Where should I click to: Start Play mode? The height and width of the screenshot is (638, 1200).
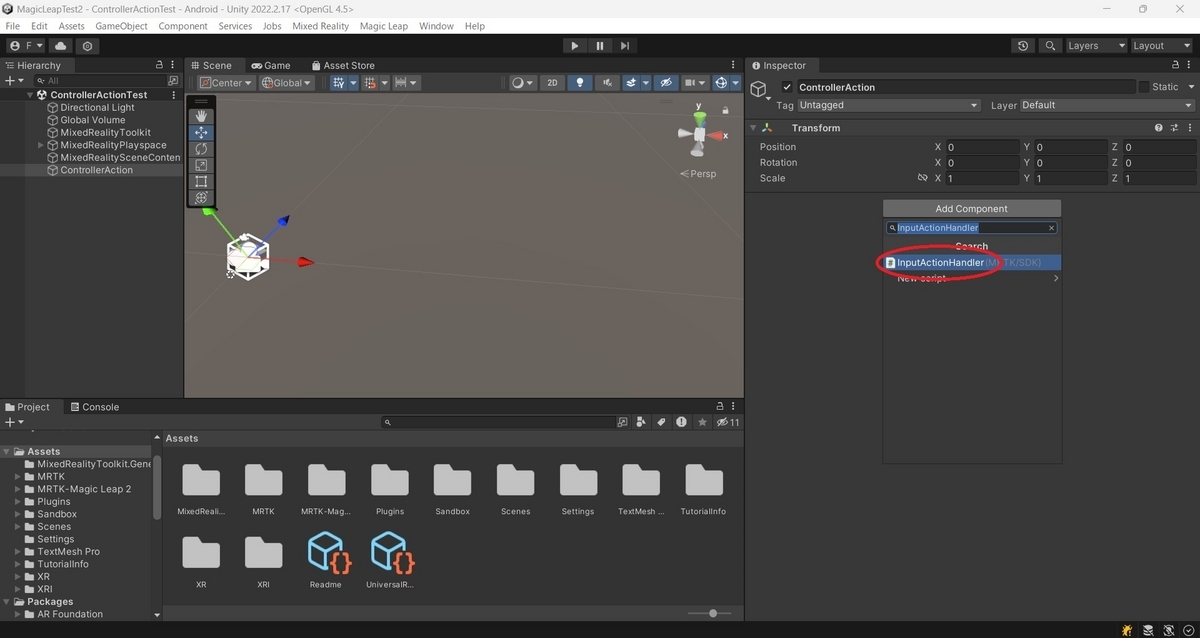click(x=574, y=46)
